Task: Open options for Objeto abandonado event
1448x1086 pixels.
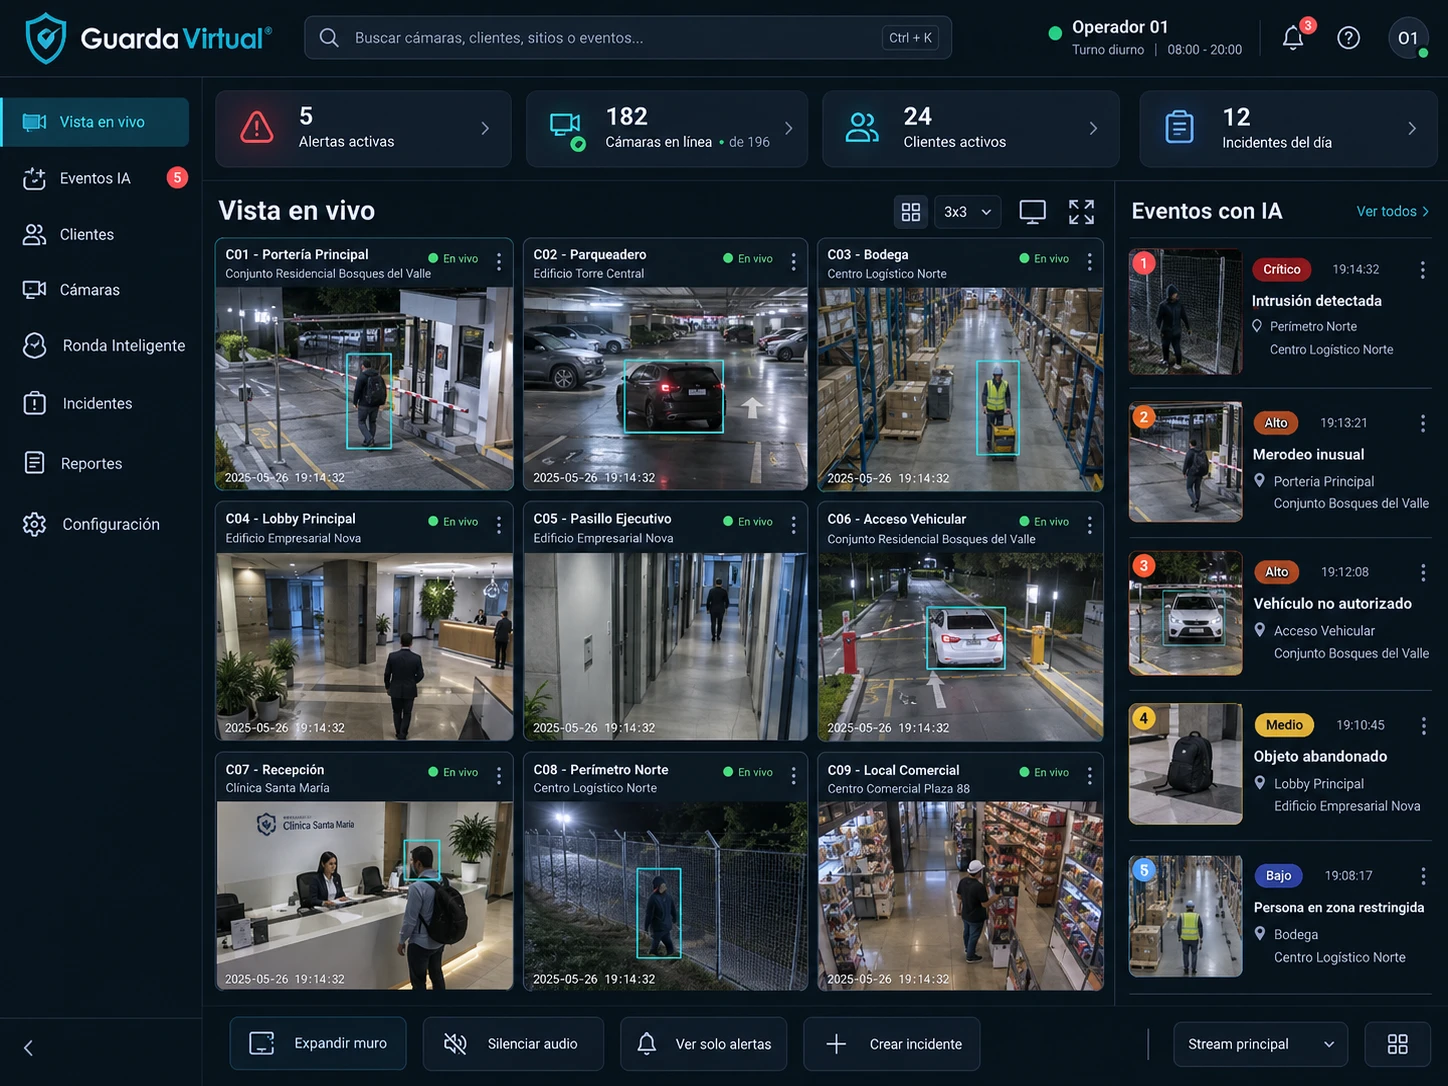Action: (x=1423, y=726)
